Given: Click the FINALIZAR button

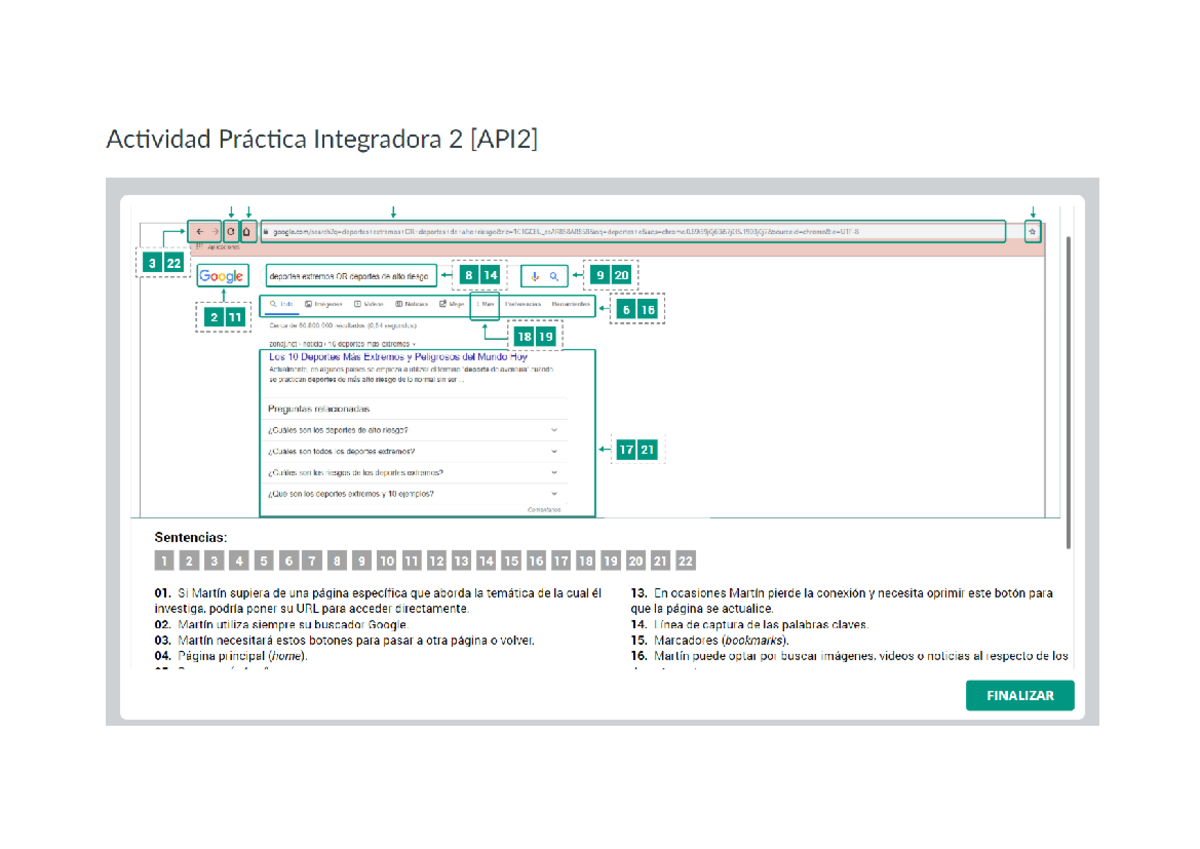Looking at the screenshot, I should 1019,696.
